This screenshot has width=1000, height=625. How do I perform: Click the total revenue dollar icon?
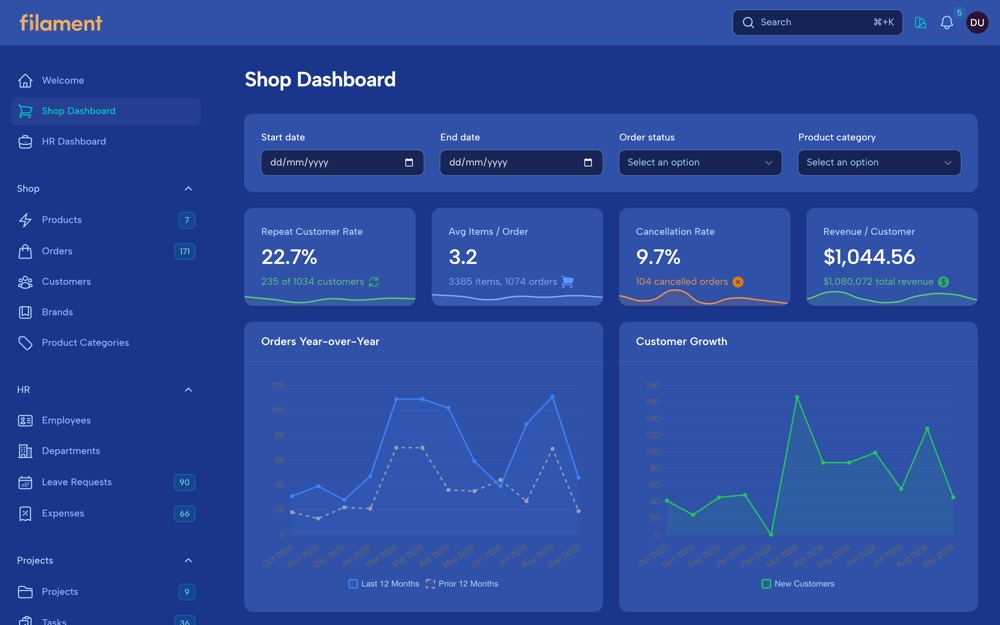click(943, 282)
